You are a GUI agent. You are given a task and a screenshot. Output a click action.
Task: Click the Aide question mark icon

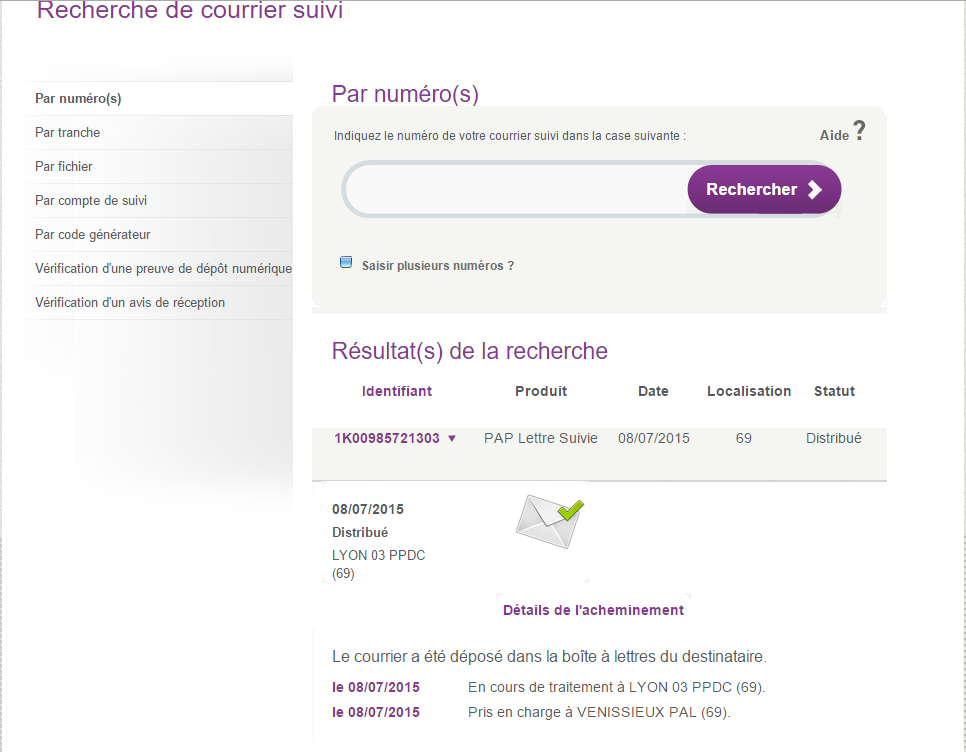(x=859, y=131)
